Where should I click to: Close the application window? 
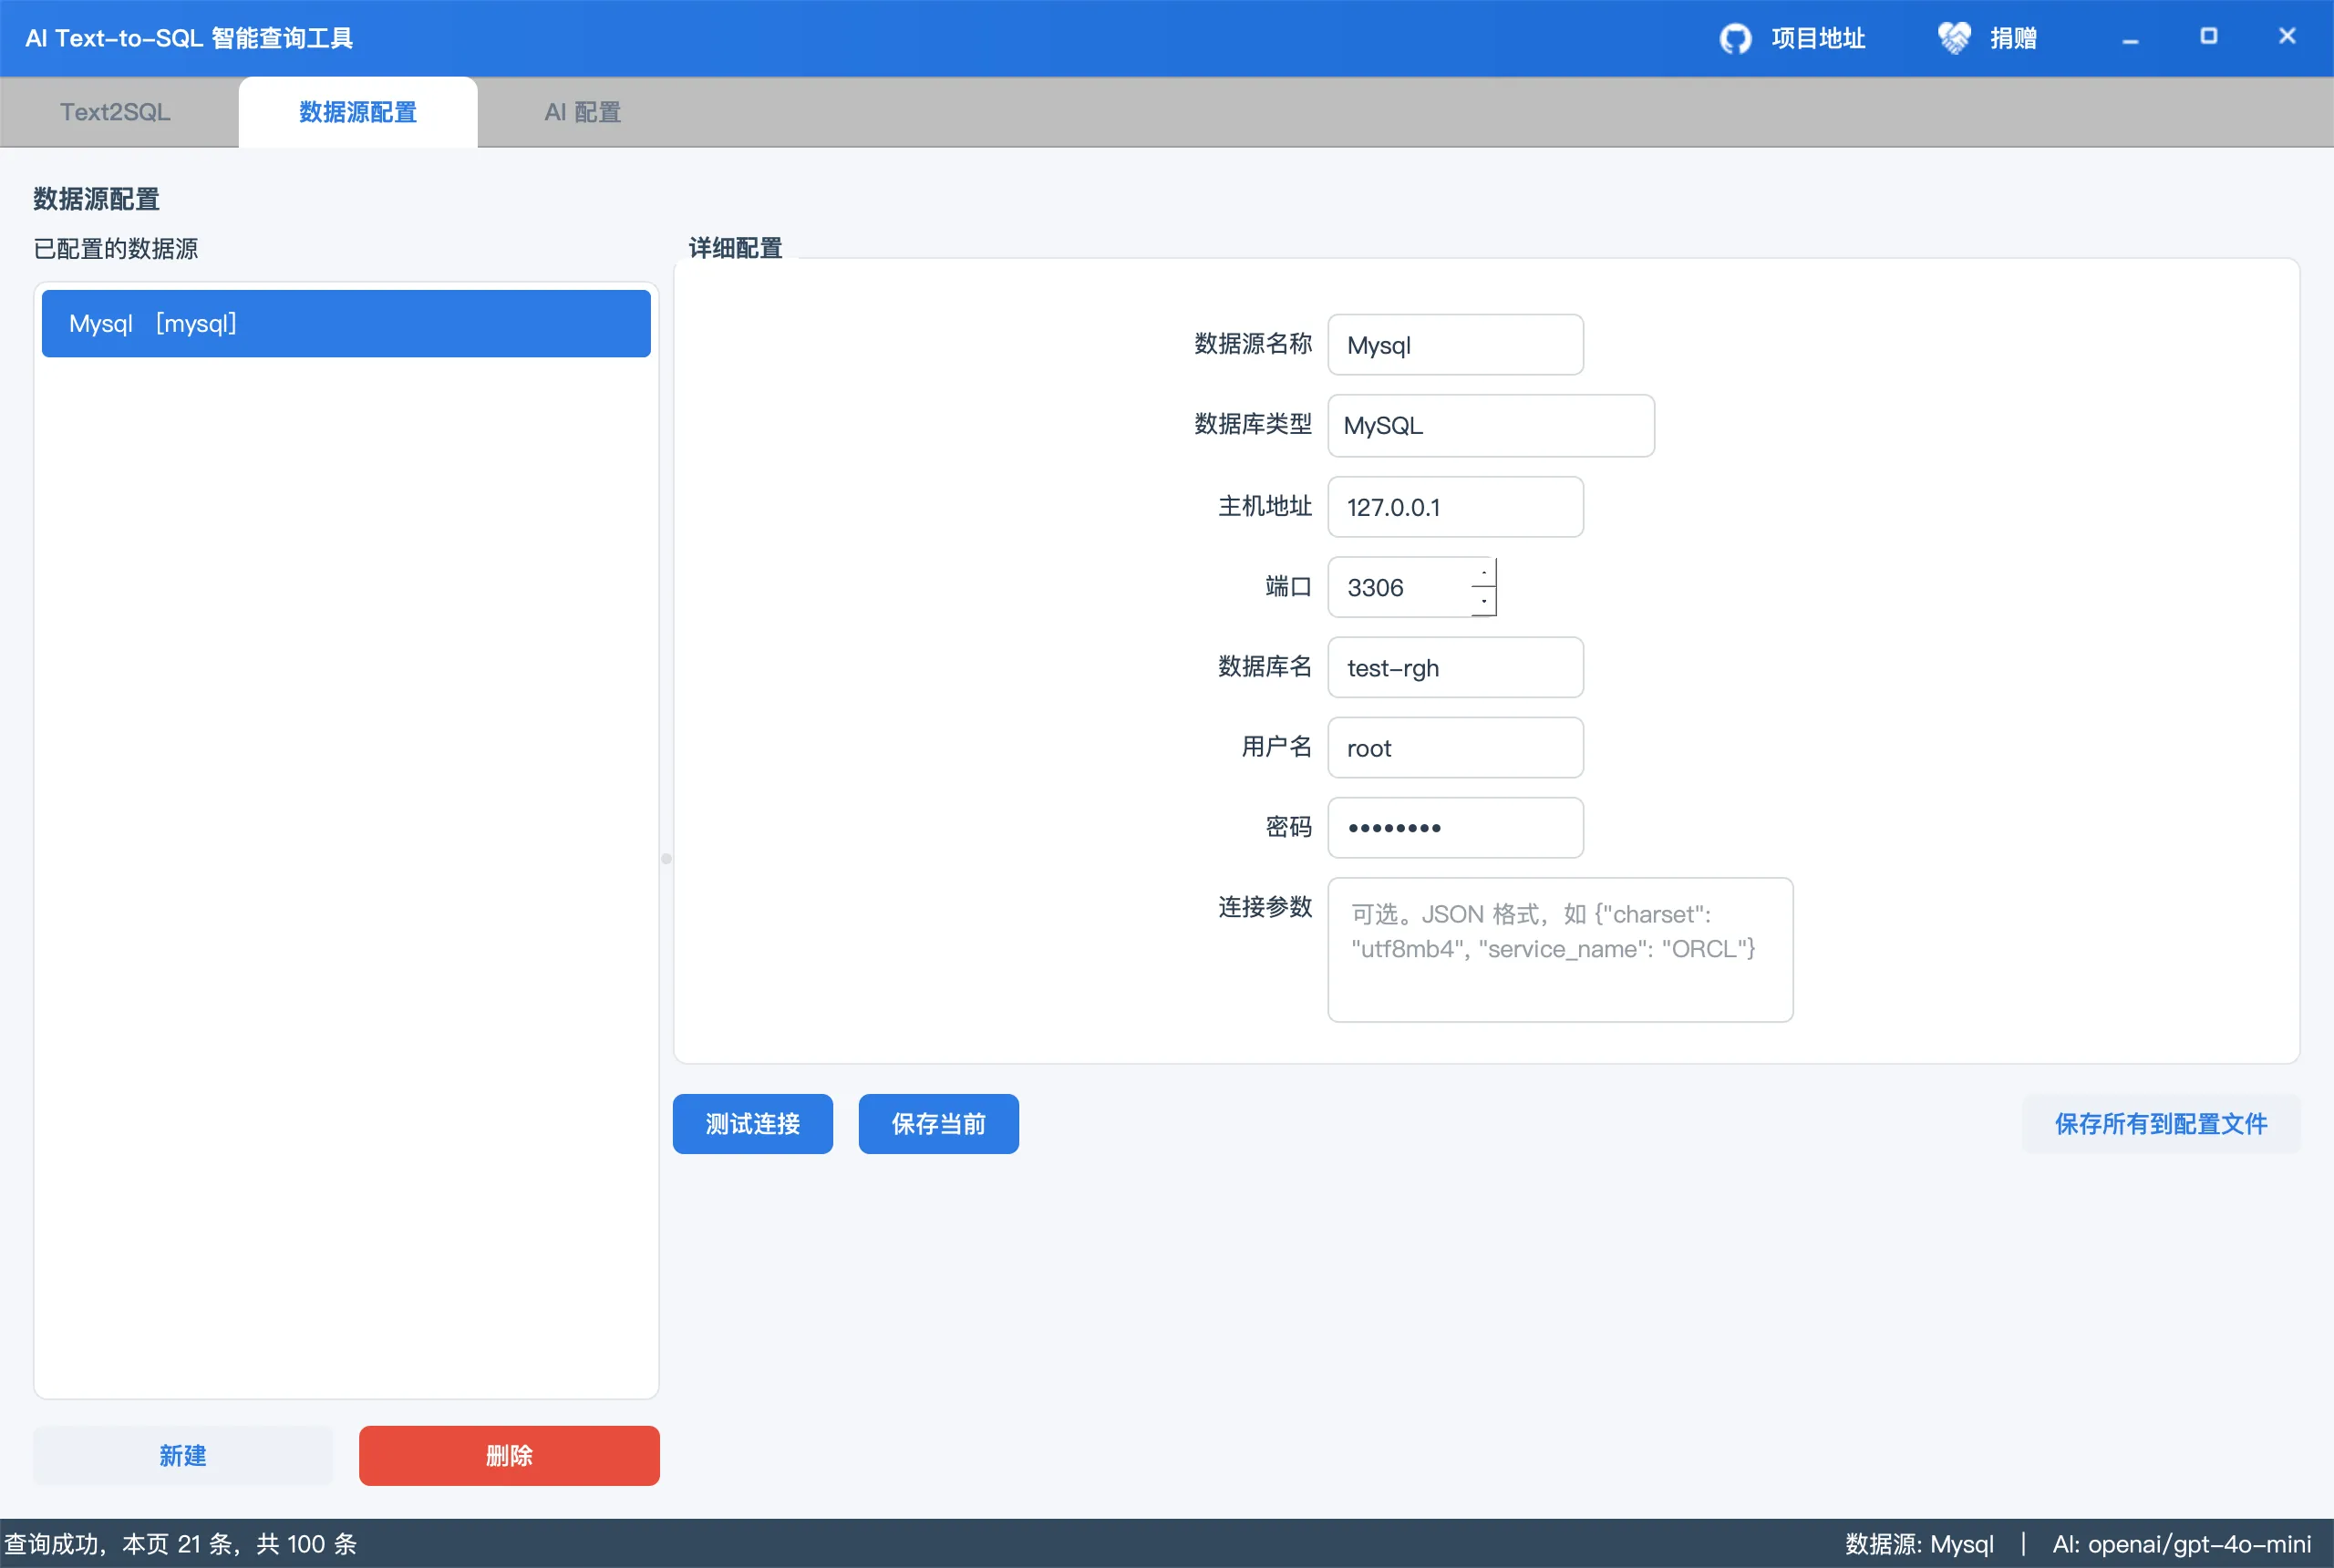[x=2287, y=36]
